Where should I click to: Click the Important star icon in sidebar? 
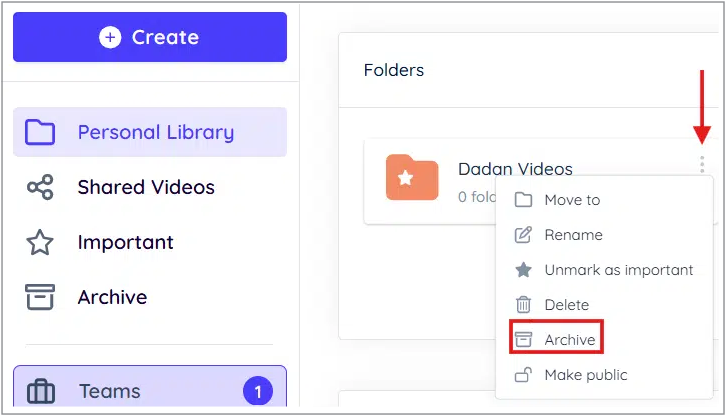point(40,242)
